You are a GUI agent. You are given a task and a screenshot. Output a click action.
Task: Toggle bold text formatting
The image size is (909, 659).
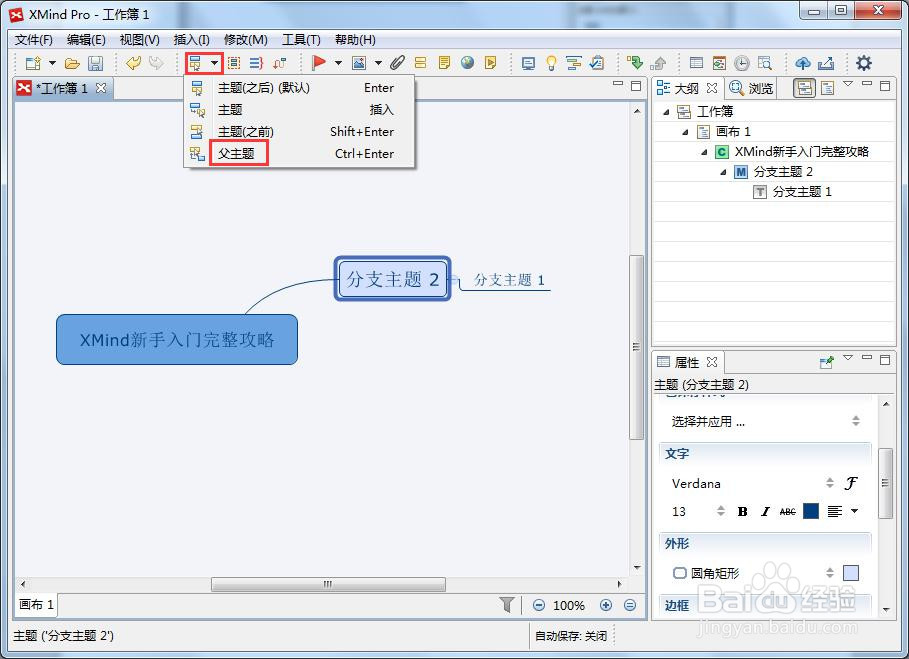(742, 511)
